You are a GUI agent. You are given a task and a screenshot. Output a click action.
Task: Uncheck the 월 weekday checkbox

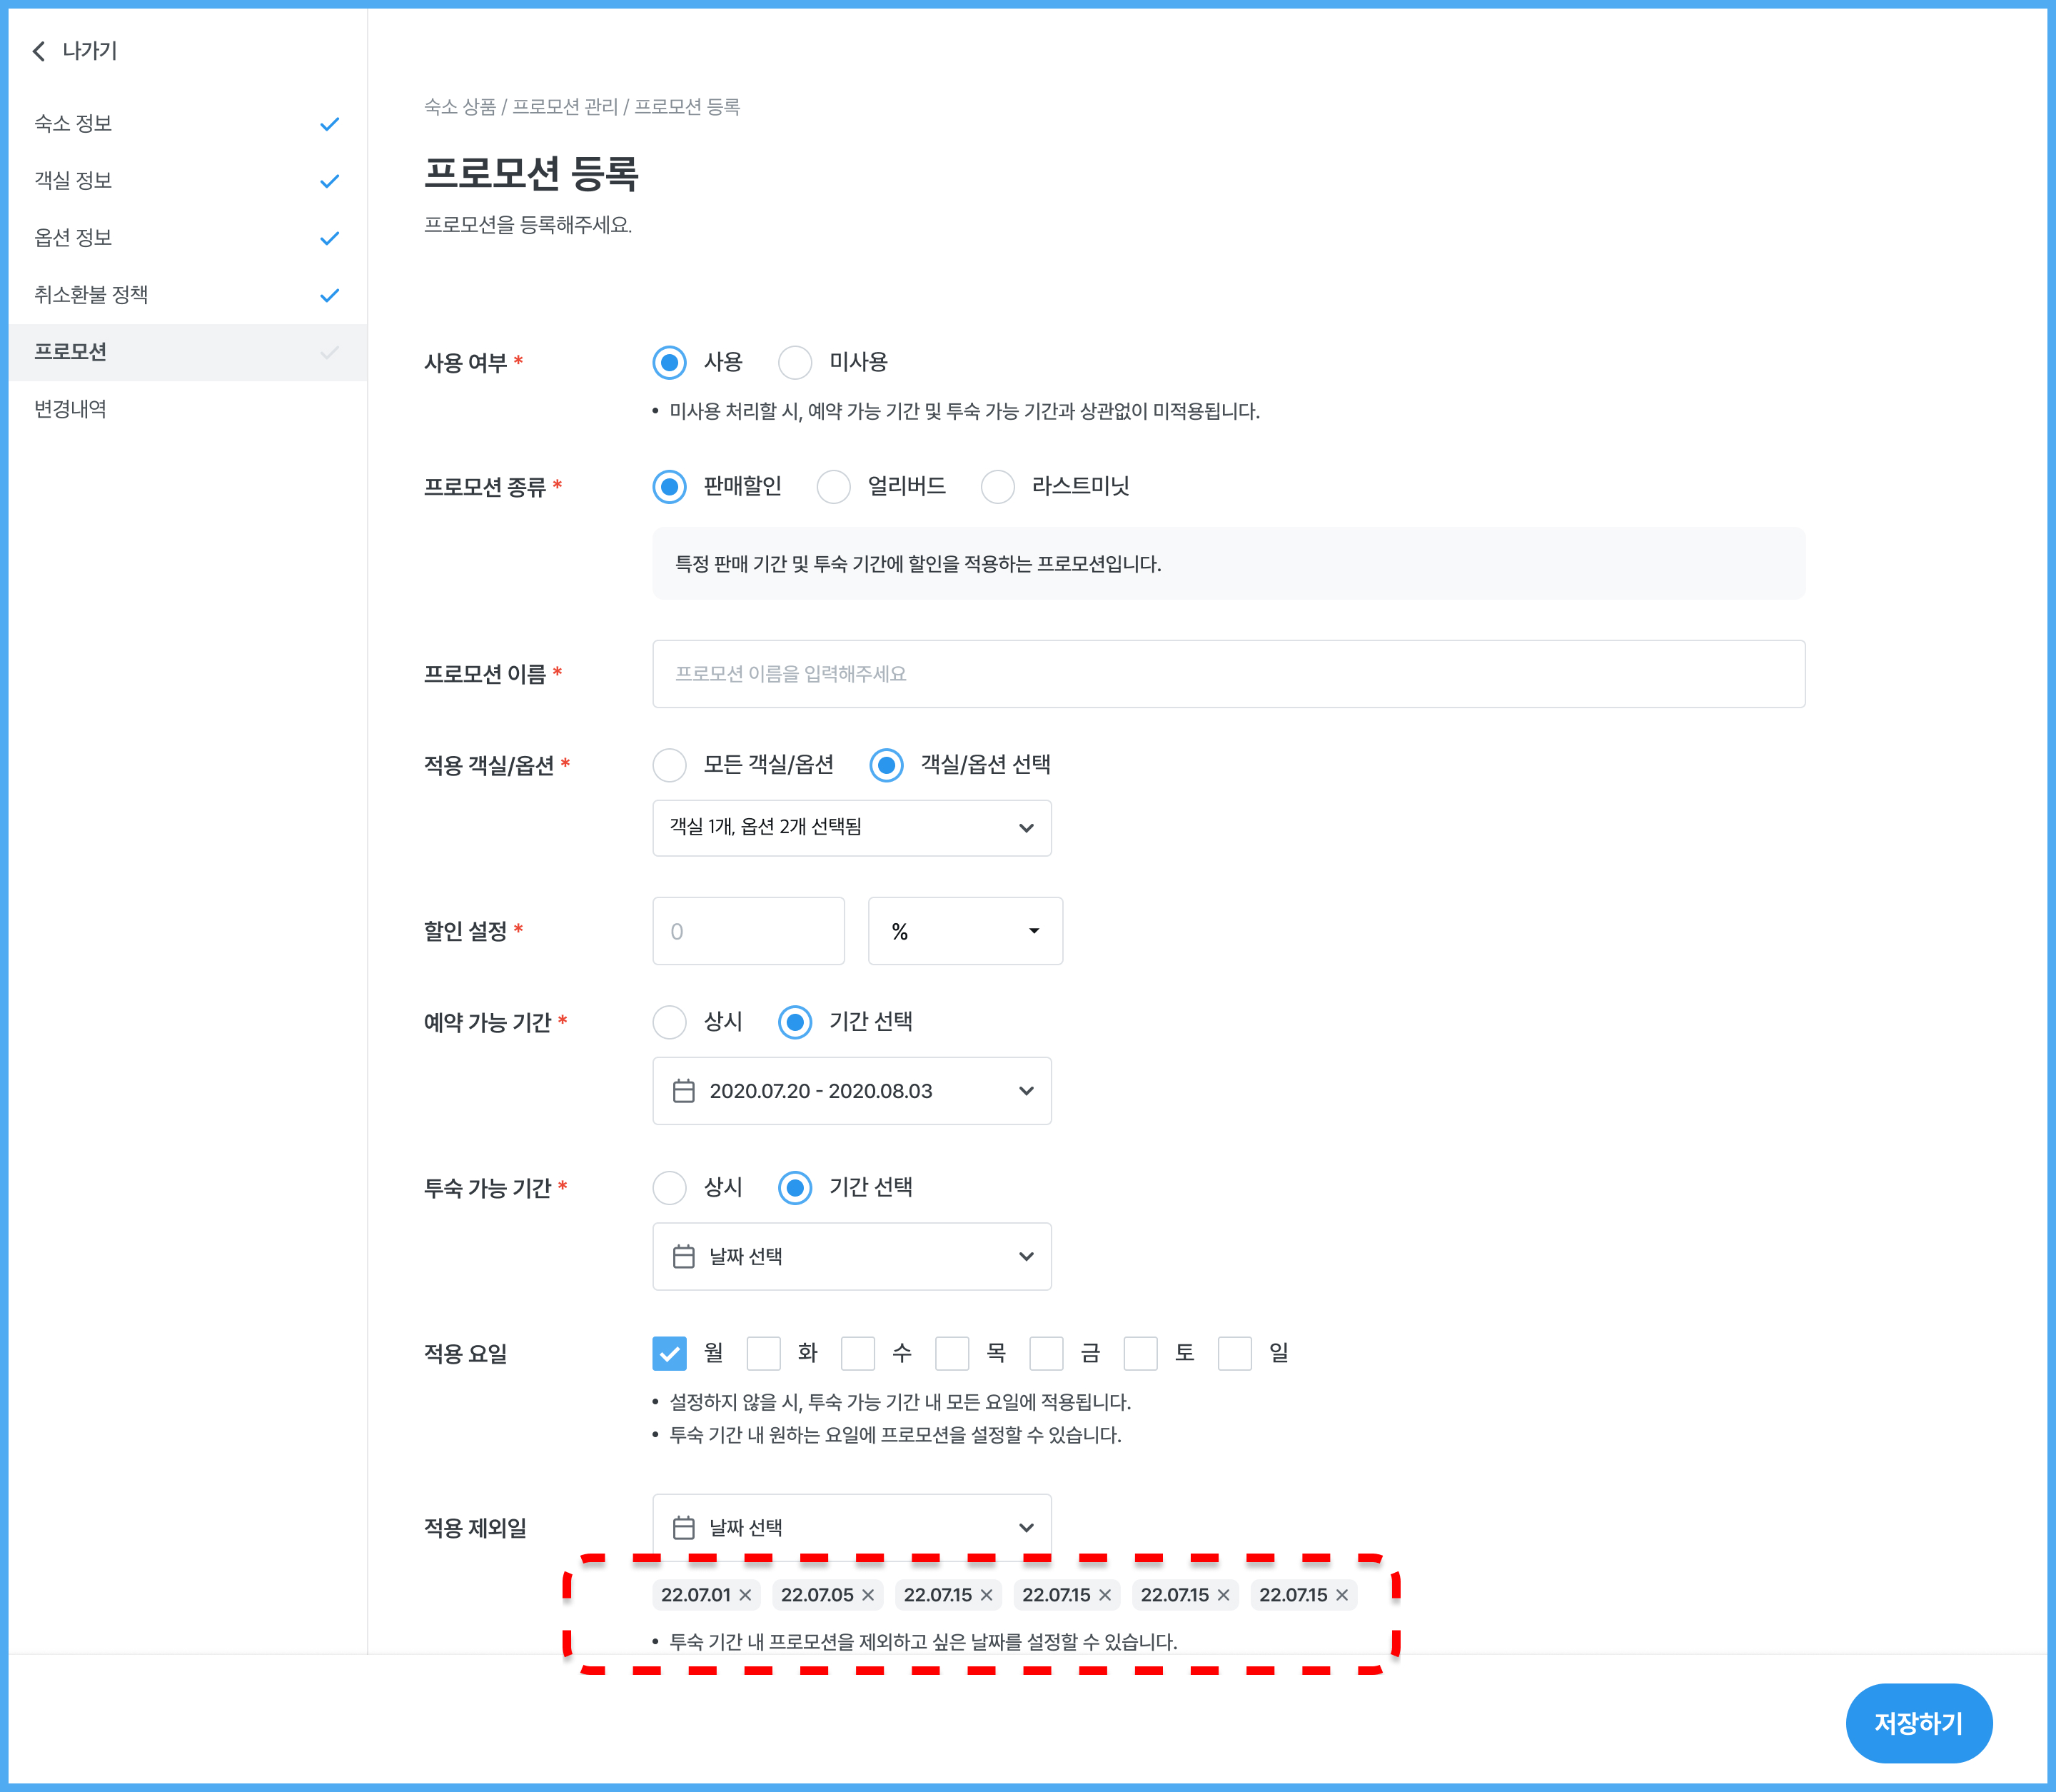coord(669,1354)
